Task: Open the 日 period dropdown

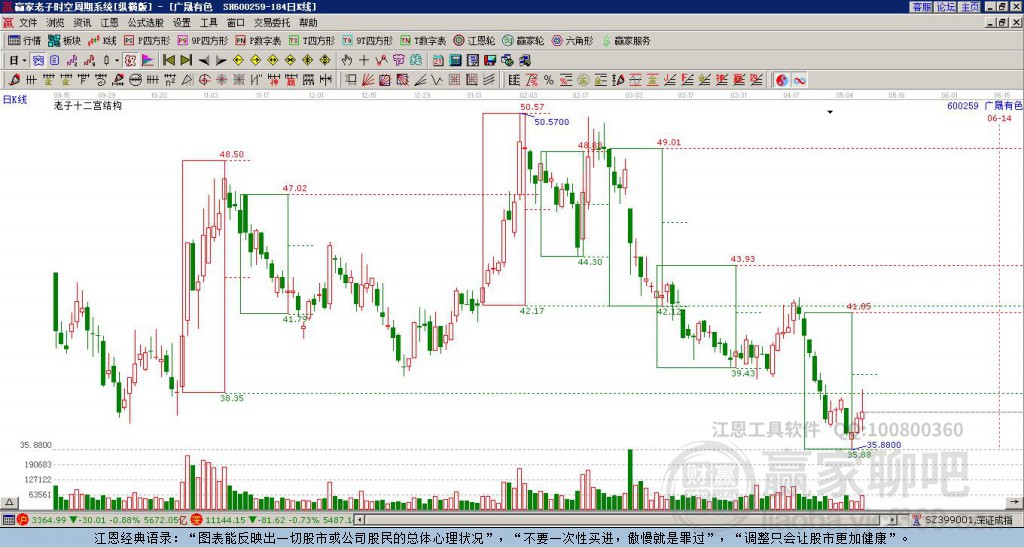Action: click(x=17, y=60)
